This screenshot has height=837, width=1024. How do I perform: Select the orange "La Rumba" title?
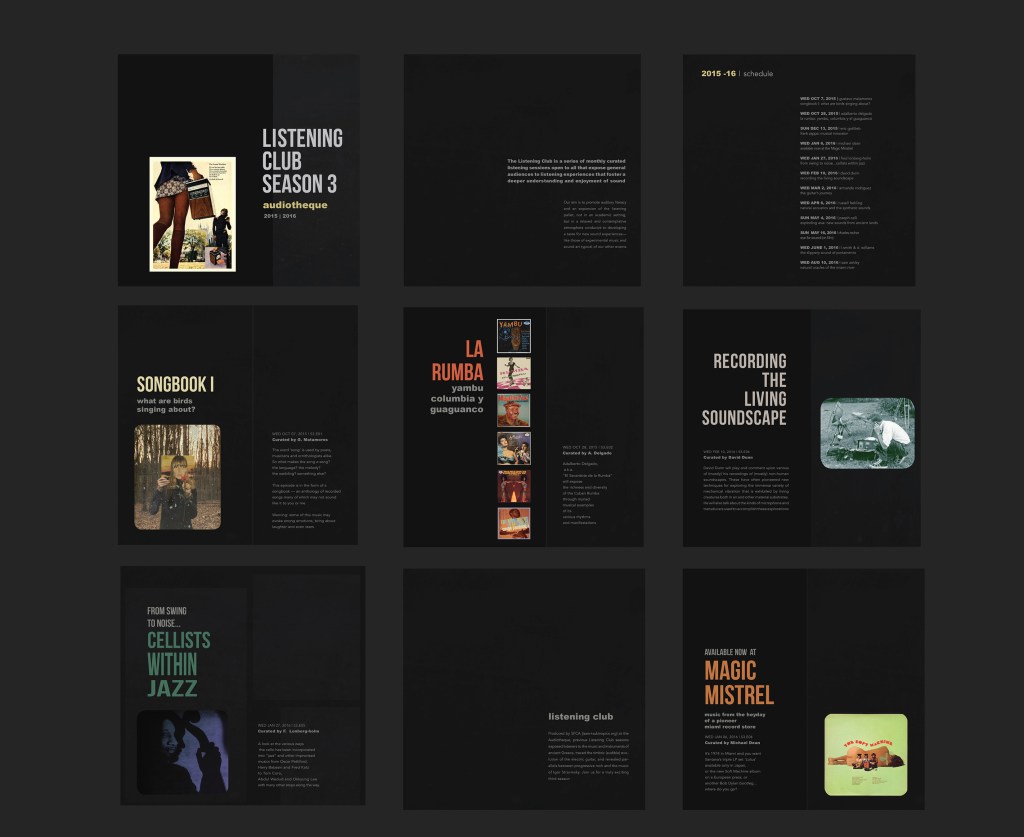point(458,361)
